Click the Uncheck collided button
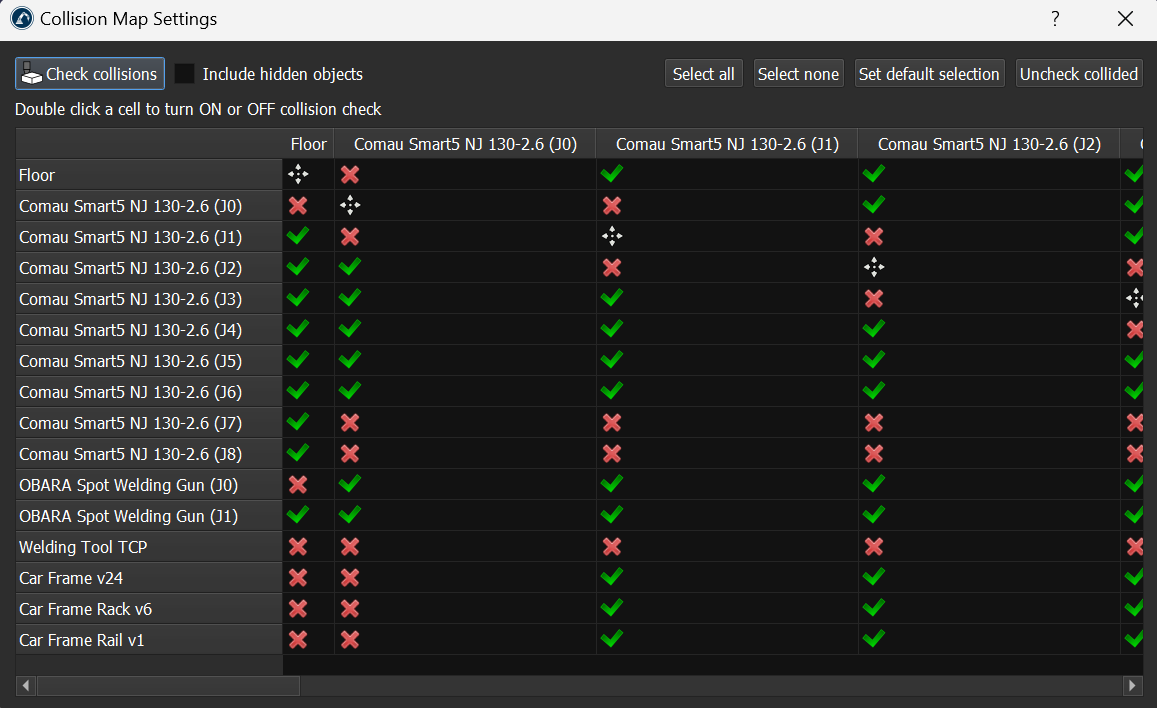The width and height of the screenshot is (1159, 708). pos(1078,74)
